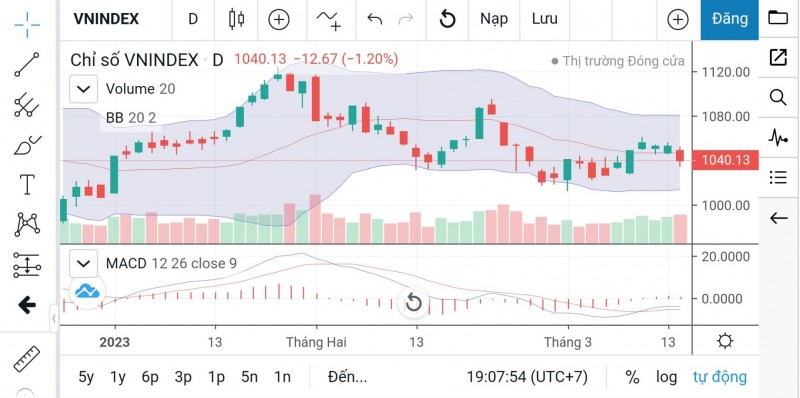800x398 pixels.
Task: Open the indicators menu icon
Action: click(x=329, y=20)
